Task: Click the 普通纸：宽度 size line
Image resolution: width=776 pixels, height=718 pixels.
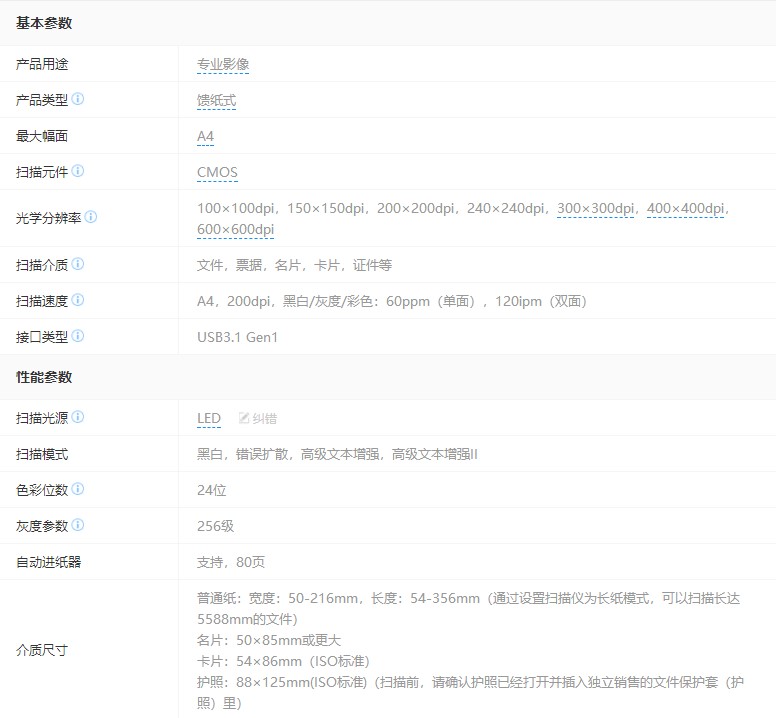Action: tap(468, 609)
